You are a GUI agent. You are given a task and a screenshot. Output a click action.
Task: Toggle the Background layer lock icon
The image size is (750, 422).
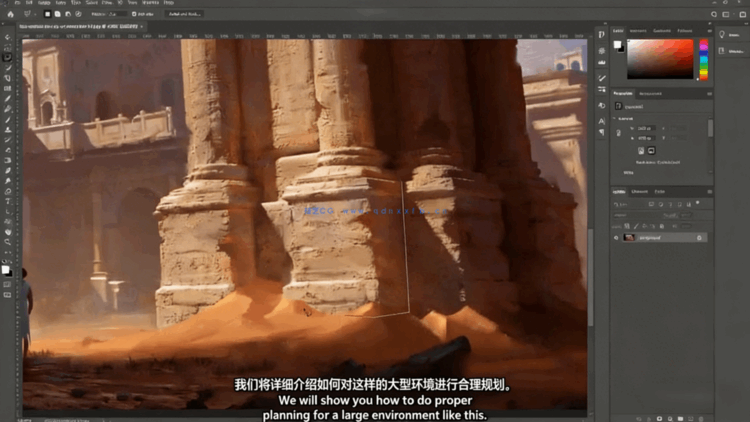699,238
